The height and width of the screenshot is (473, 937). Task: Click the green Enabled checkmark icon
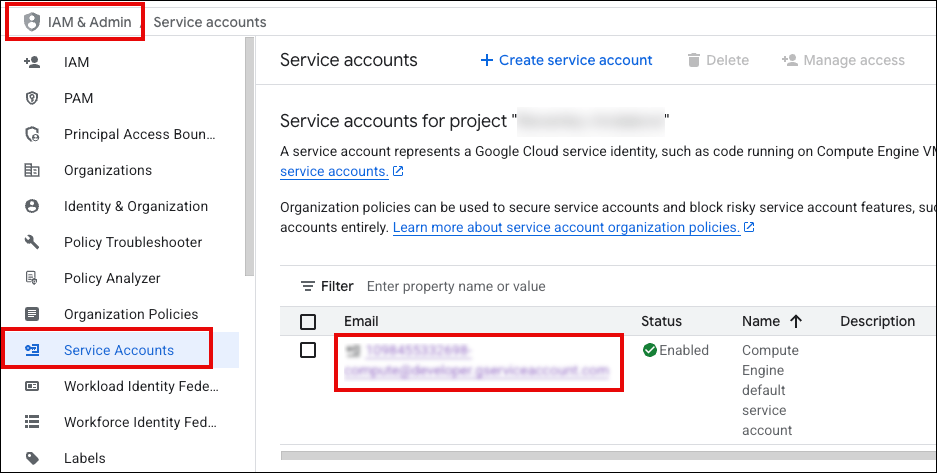(650, 350)
